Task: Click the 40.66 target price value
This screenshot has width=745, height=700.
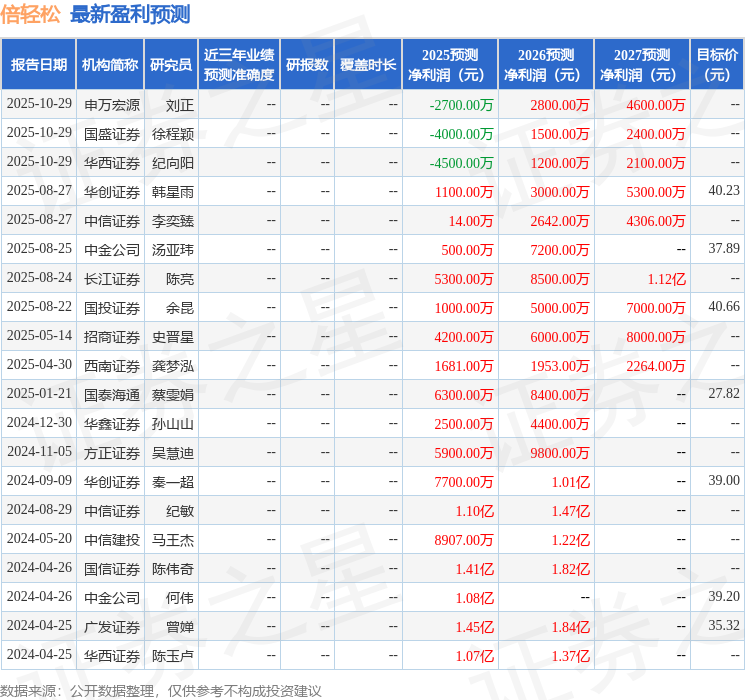Action: (x=723, y=307)
